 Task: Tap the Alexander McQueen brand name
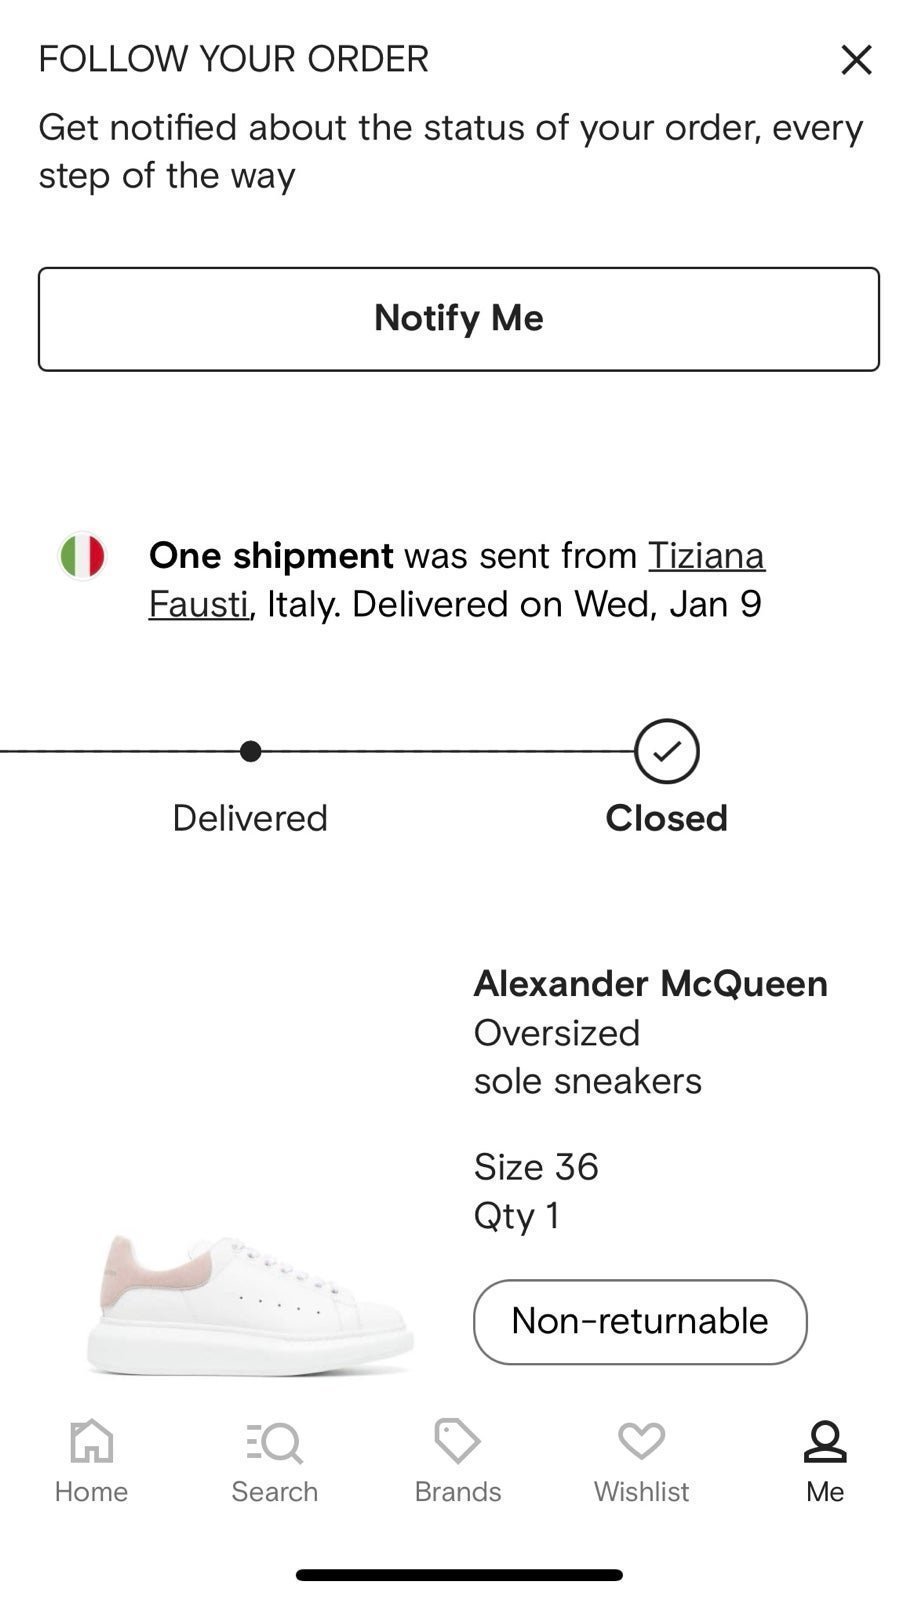(x=651, y=984)
